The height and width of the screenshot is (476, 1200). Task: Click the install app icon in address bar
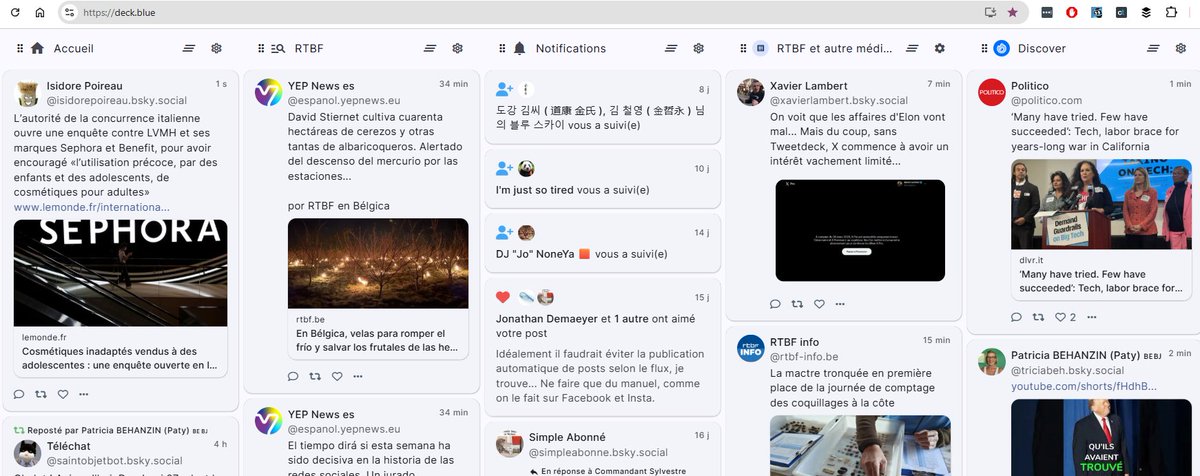990,13
